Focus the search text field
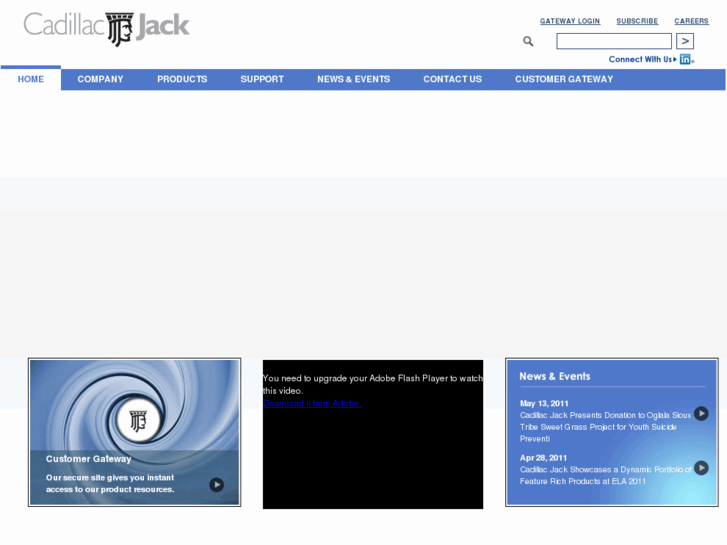727x545 pixels. pos(614,41)
